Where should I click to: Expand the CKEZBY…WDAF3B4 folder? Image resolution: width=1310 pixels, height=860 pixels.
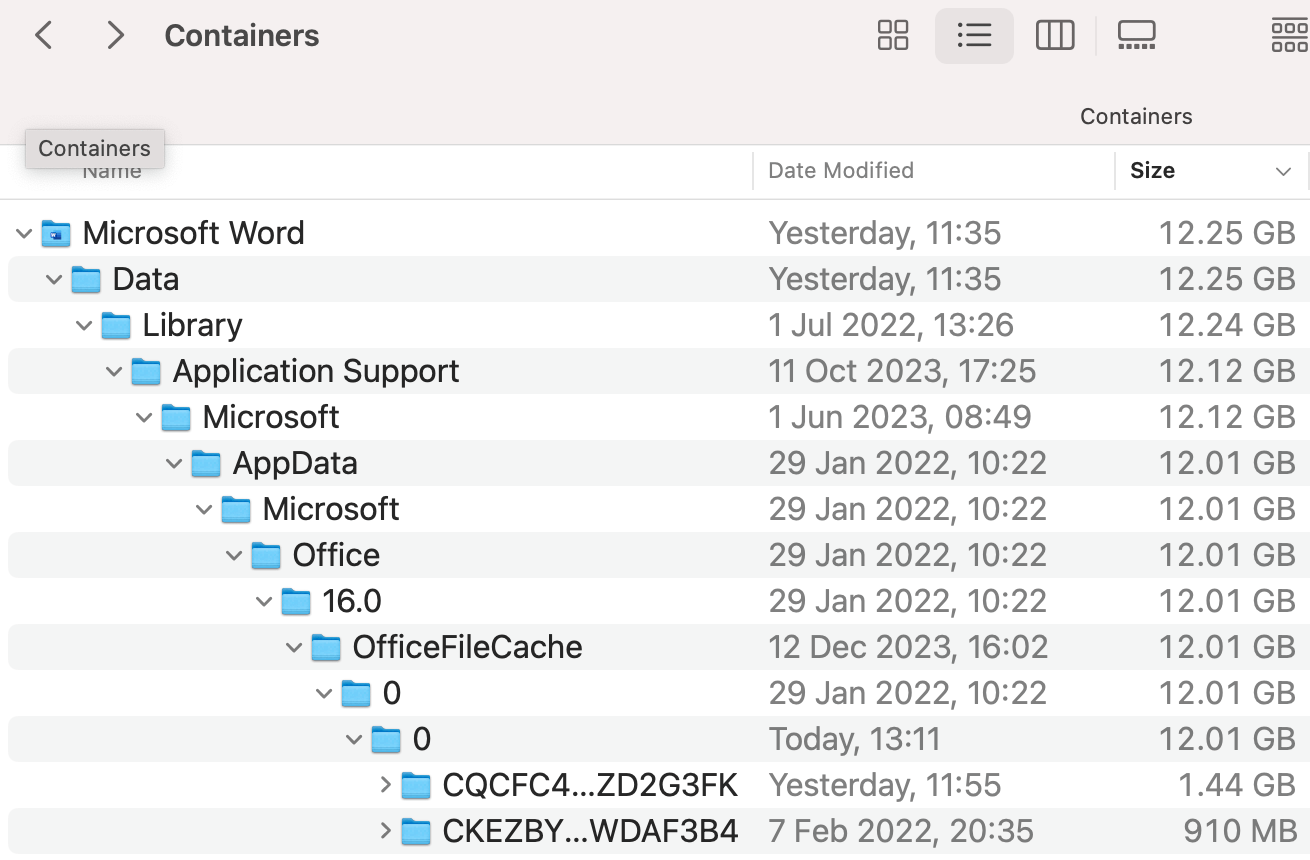[x=385, y=832]
